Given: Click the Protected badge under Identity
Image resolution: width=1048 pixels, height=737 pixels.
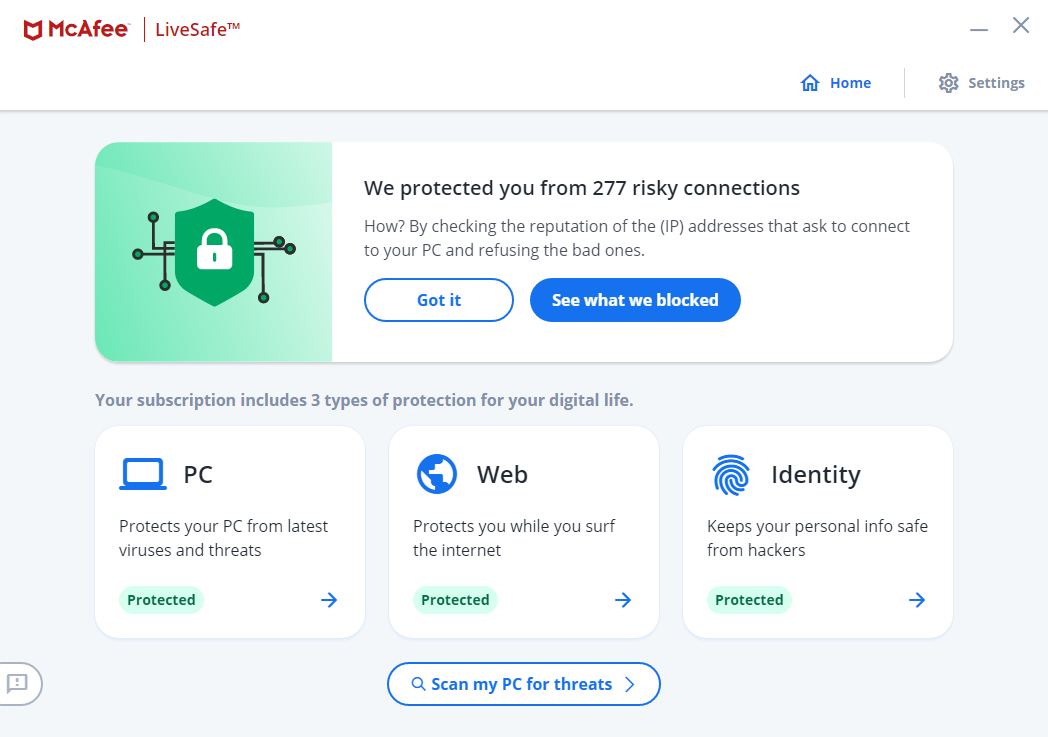Looking at the screenshot, I should pos(749,600).
